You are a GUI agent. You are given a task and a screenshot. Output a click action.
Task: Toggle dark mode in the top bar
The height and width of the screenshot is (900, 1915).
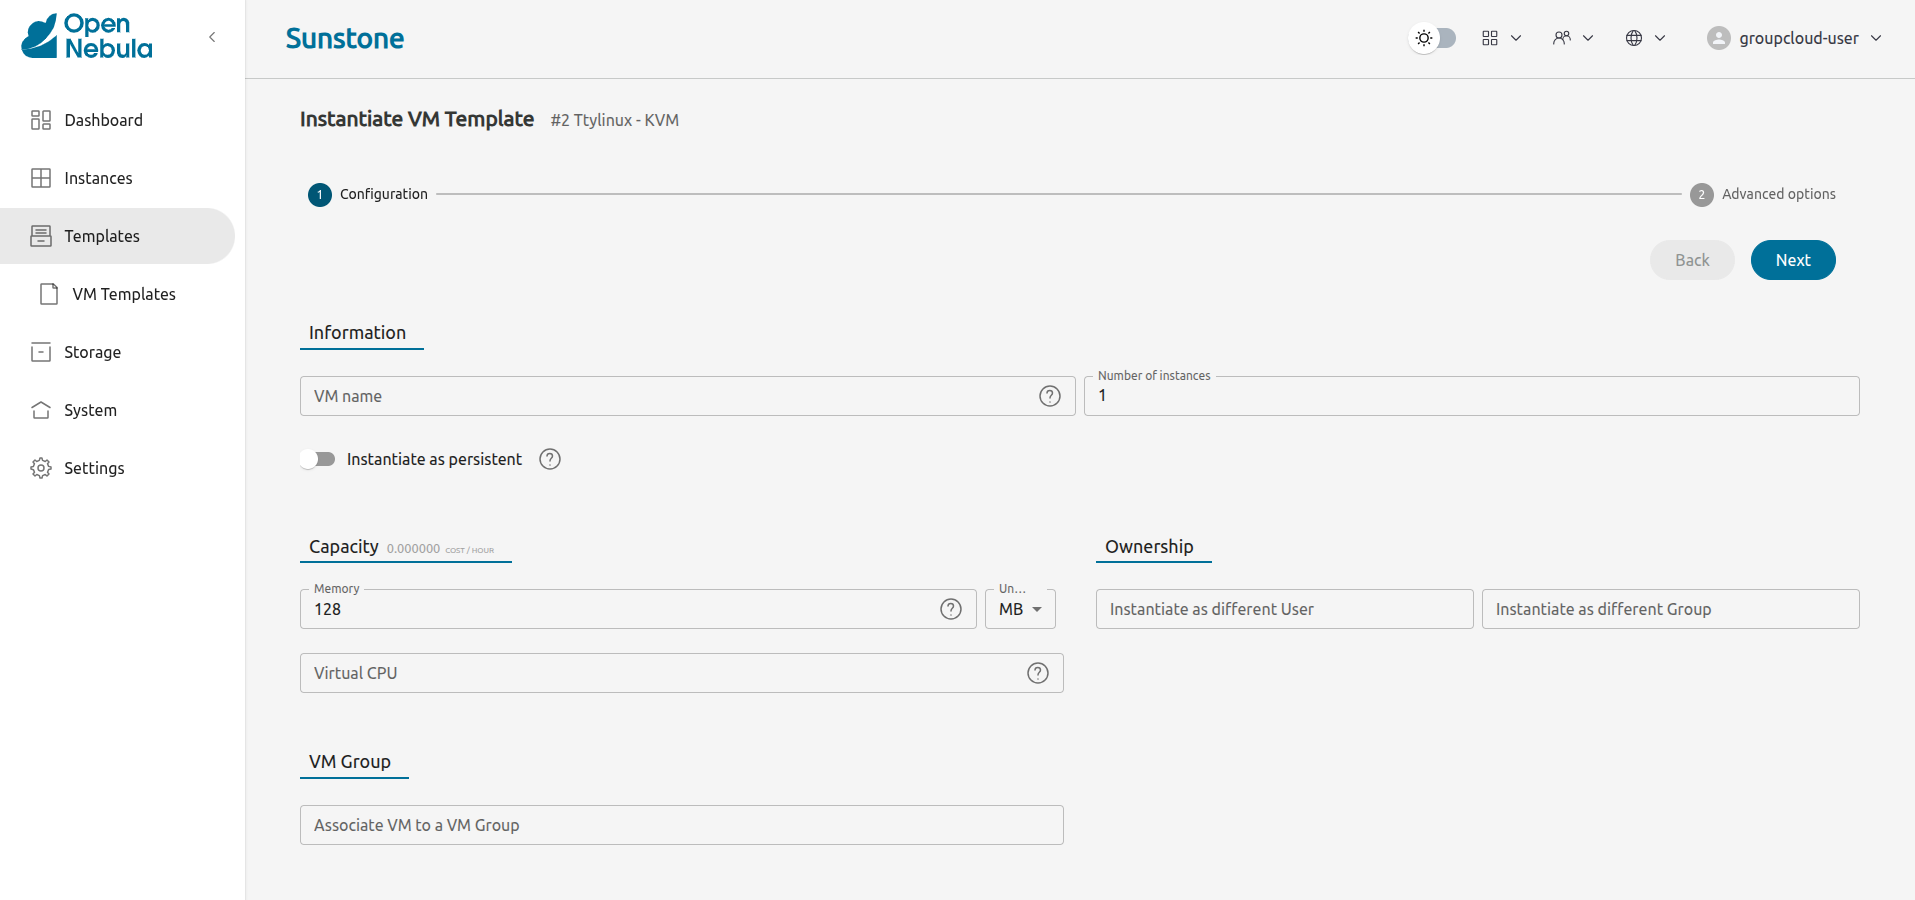[x=1430, y=37]
